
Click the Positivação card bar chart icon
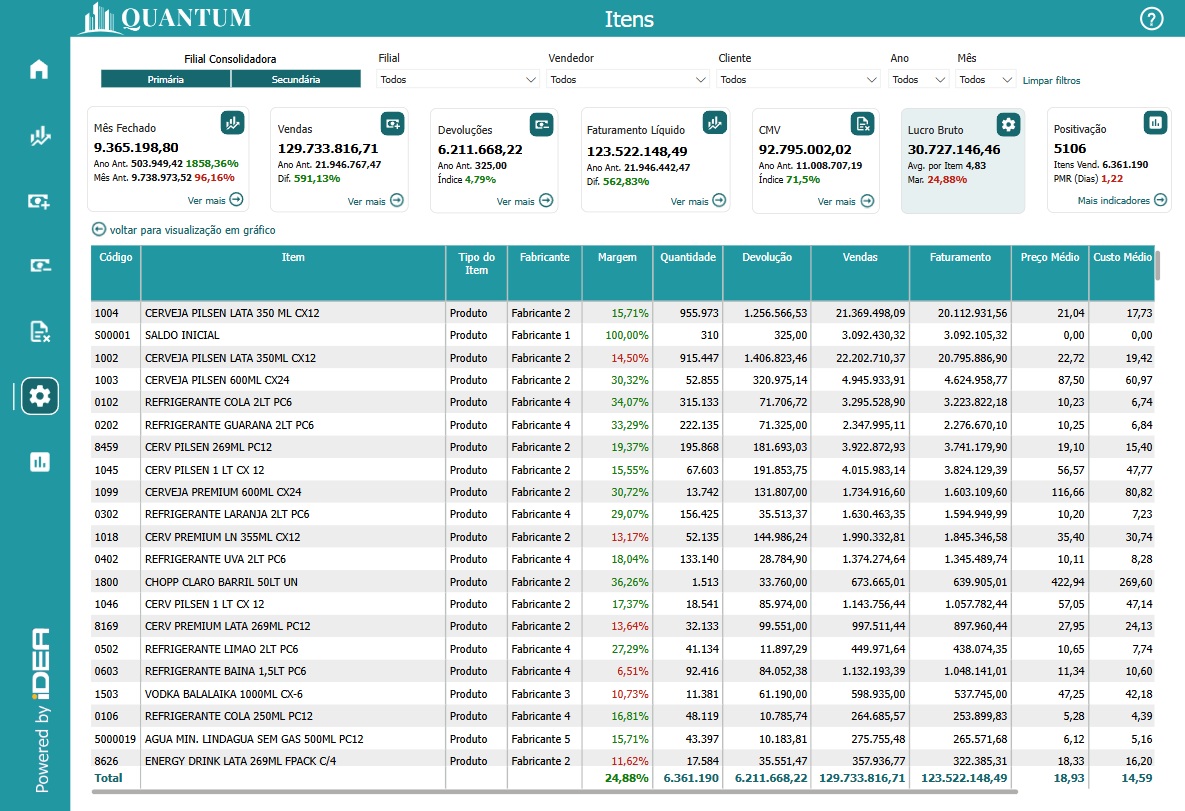pos(1155,123)
